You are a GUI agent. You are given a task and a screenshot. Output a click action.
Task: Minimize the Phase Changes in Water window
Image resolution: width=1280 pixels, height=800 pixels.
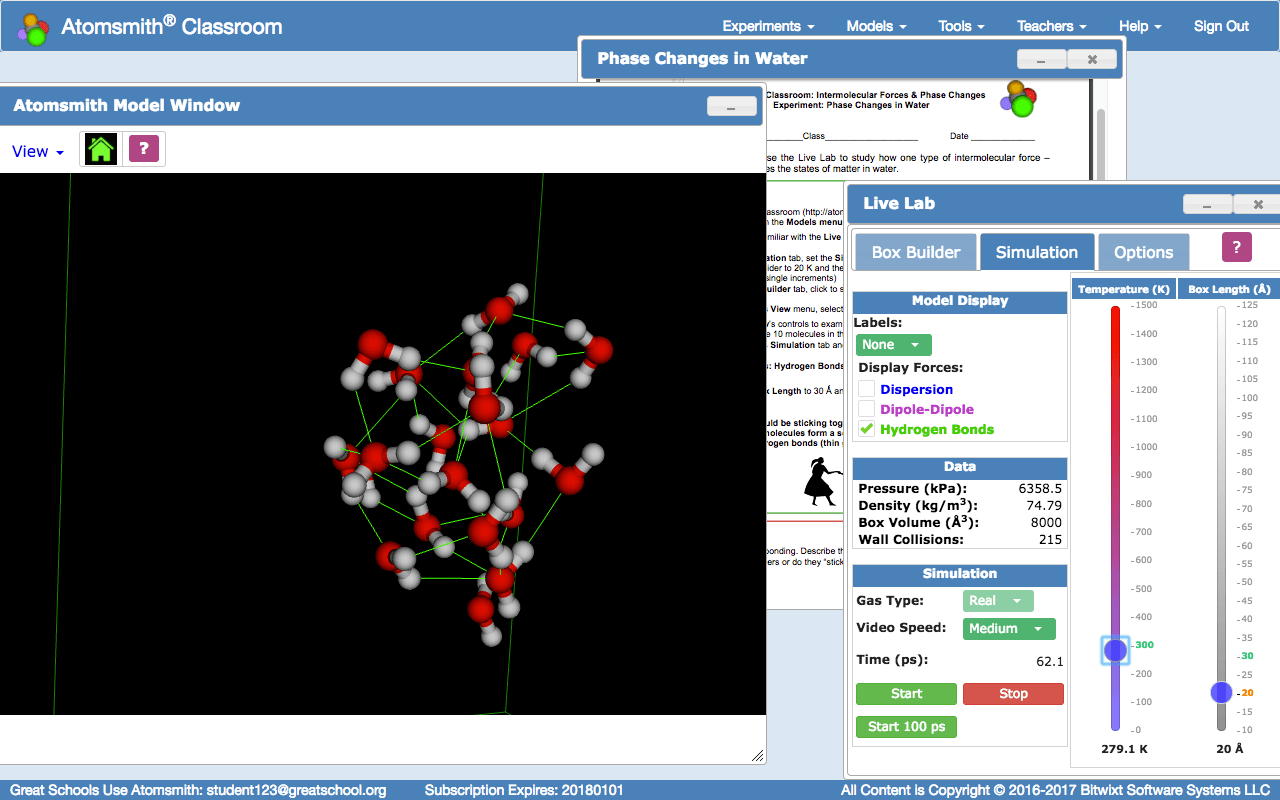click(1042, 59)
